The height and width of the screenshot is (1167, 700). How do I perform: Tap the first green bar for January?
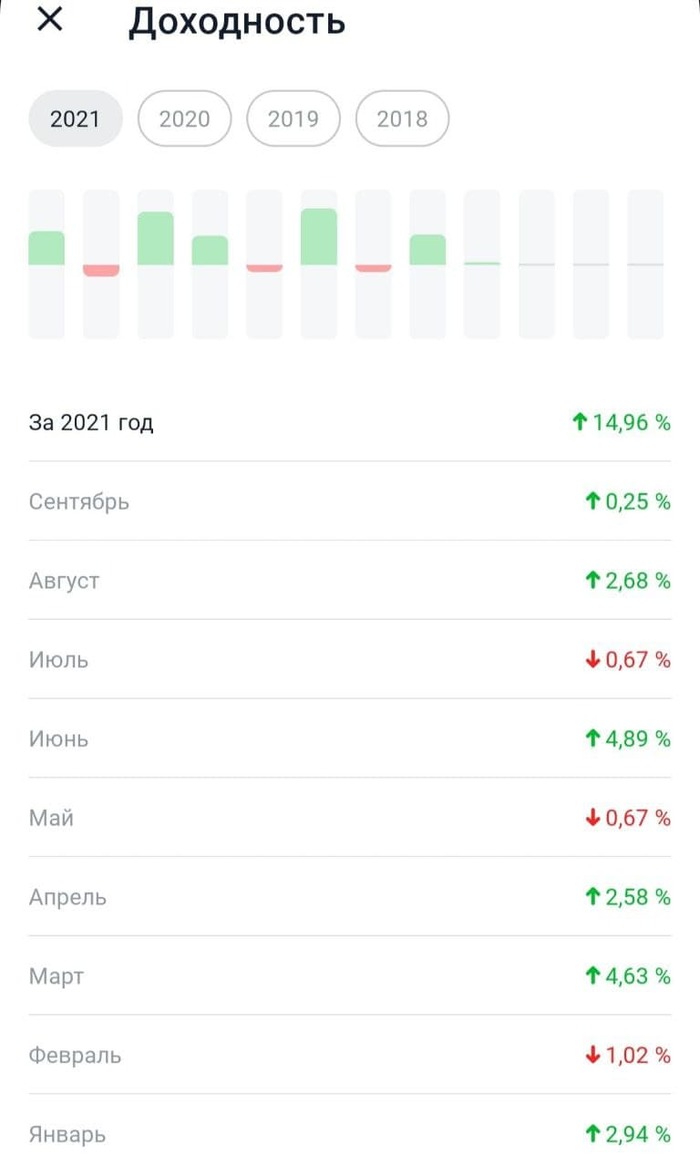pos(47,248)
